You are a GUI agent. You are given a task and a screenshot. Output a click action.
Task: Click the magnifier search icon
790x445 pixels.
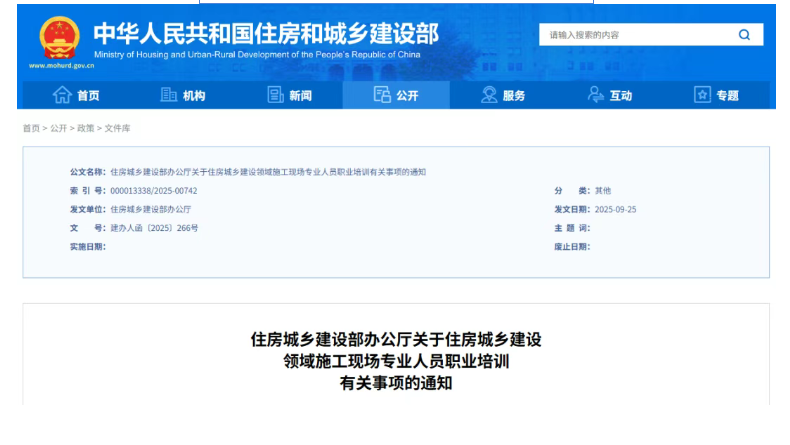click(x=744, y=35)
